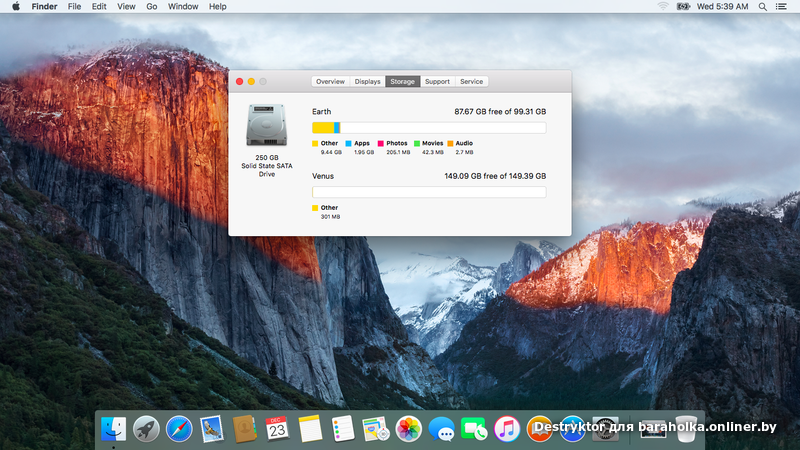Open Notification Center icon
This screenshot has width=800, height=450.
tap(781, 7)
